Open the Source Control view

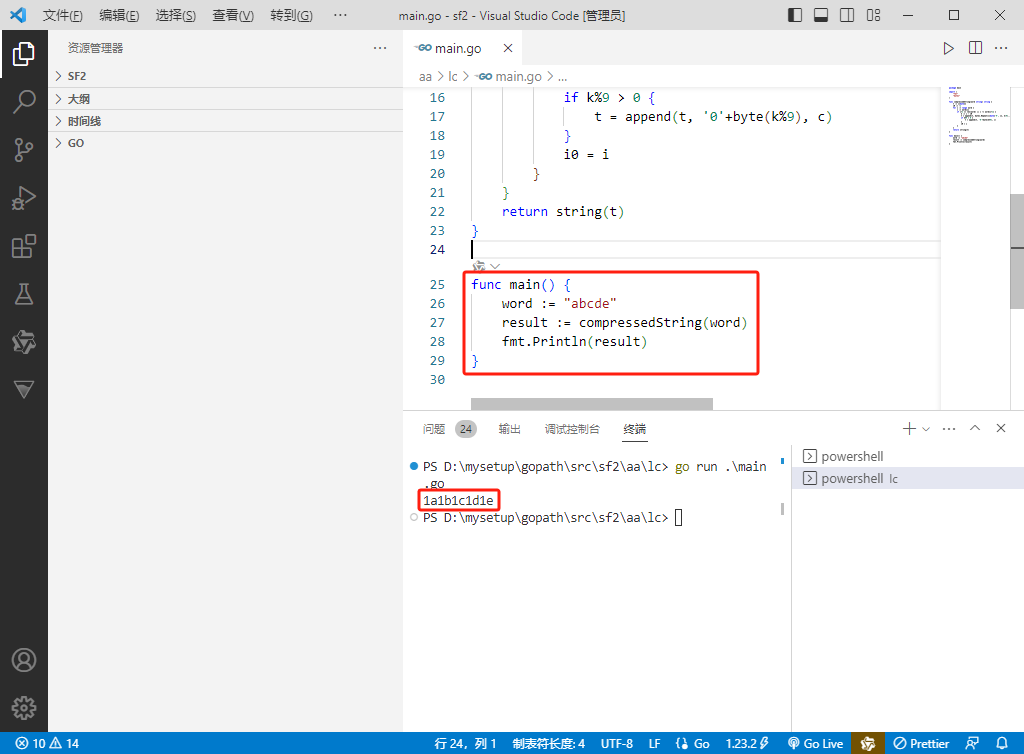(24, 150)
